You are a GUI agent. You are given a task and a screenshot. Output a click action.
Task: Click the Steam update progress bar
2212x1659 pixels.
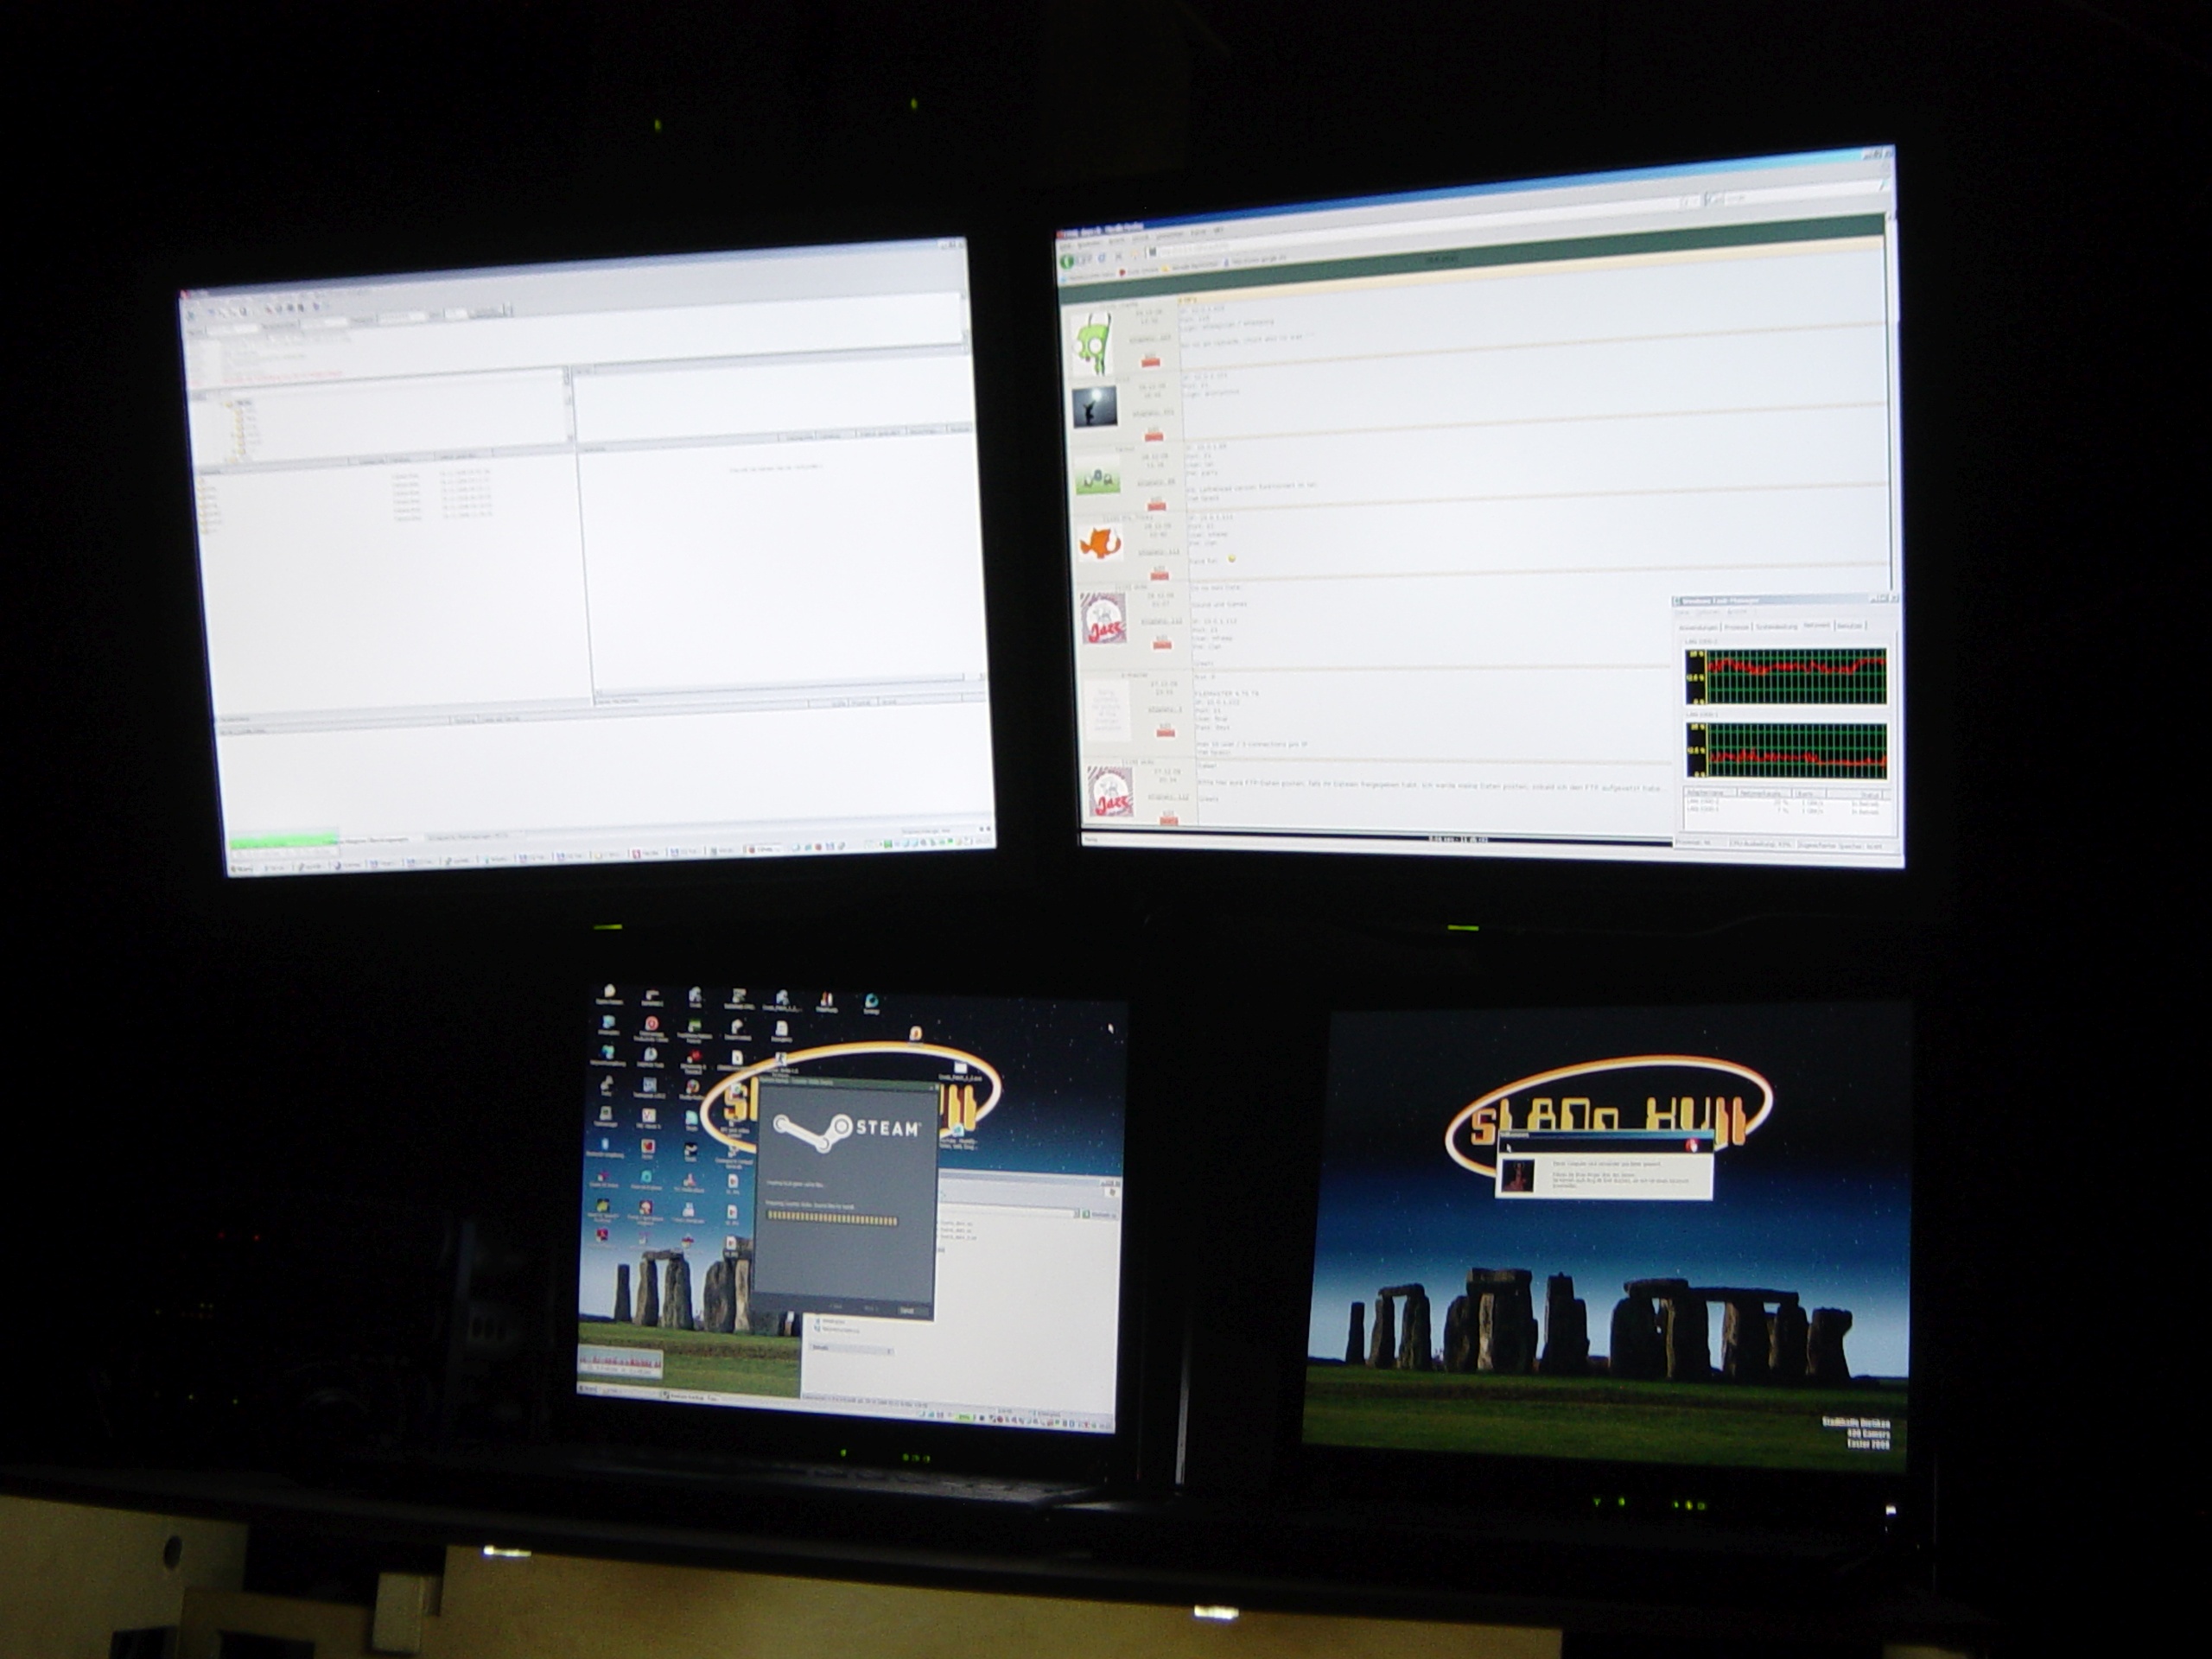pyautogui.click(x=831, y=1220)
